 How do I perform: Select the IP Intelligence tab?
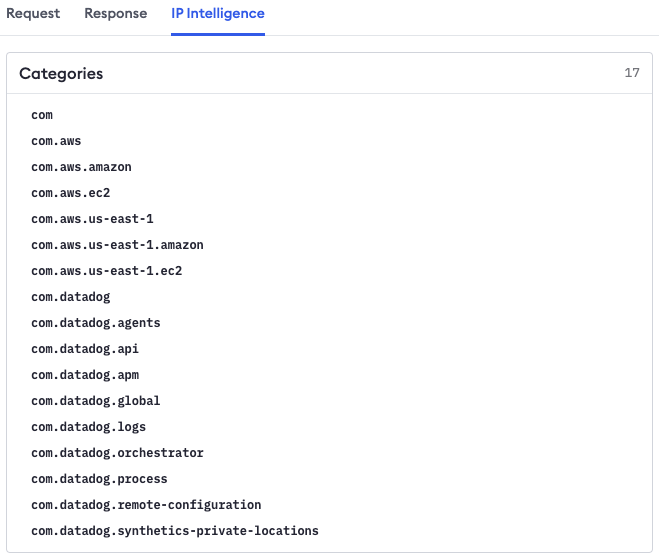217,14
